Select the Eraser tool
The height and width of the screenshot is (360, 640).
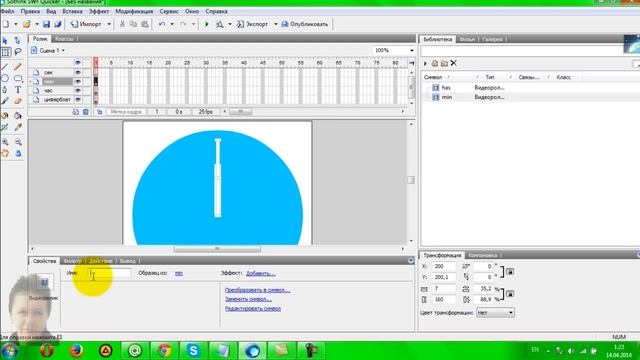pos(18,101)
